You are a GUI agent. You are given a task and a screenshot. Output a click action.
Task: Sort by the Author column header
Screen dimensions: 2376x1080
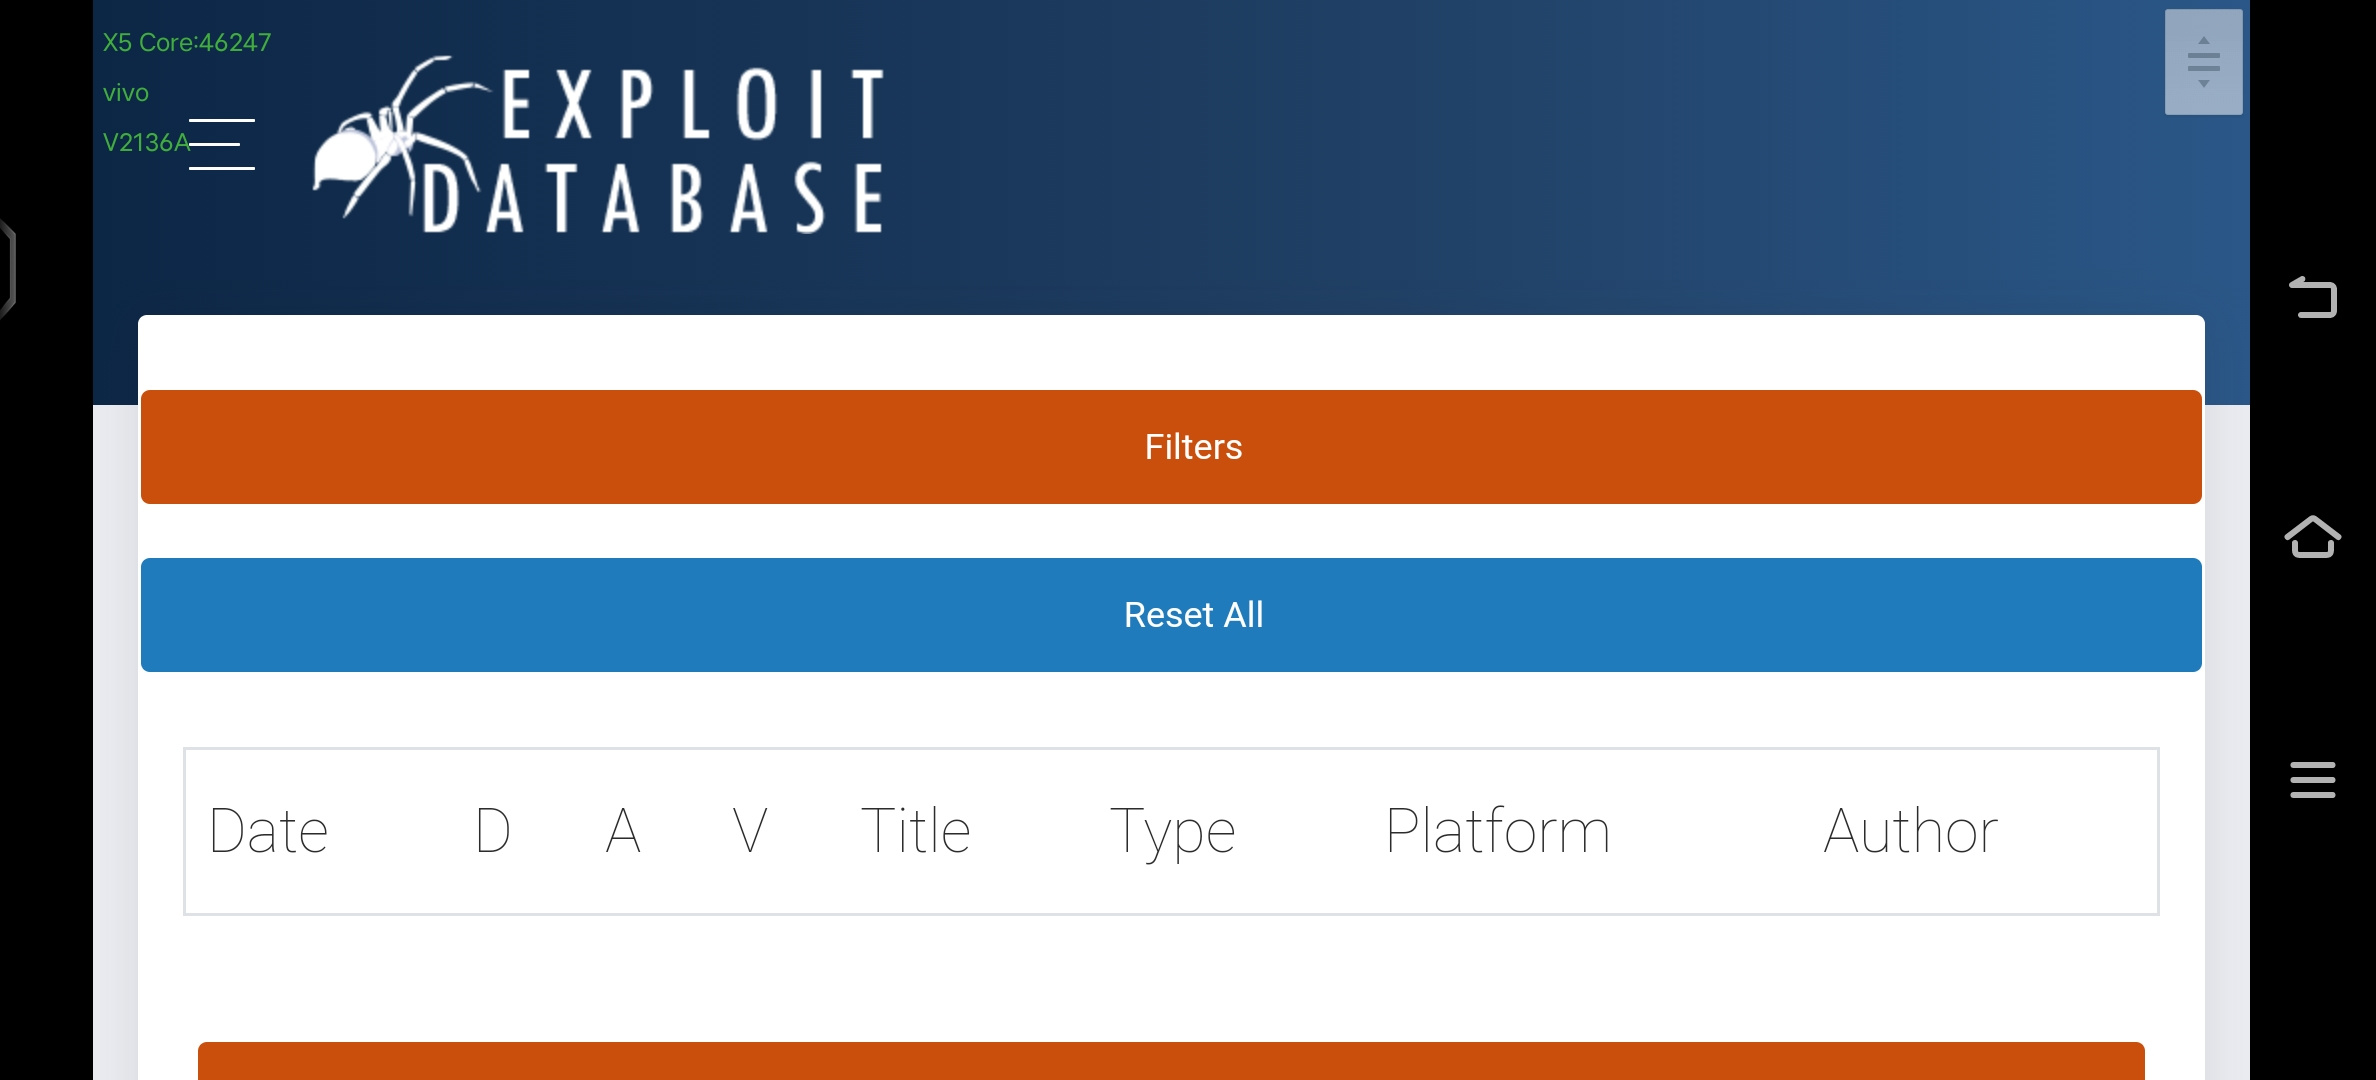tap(1910, 831)
